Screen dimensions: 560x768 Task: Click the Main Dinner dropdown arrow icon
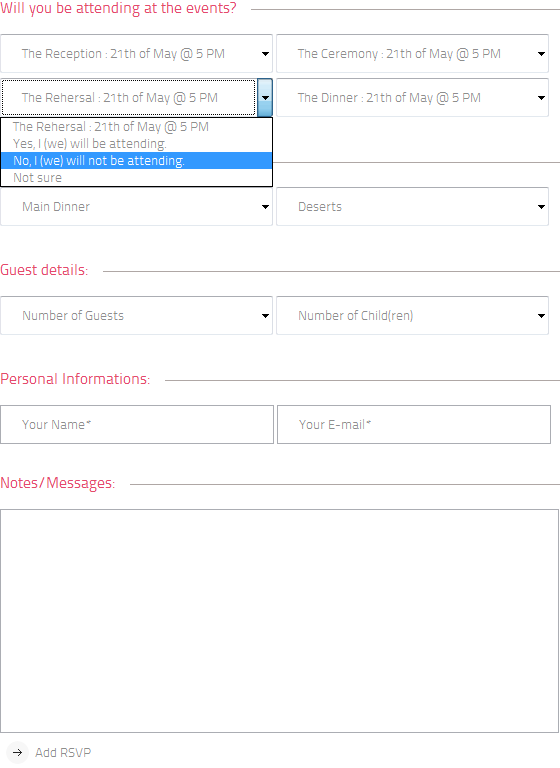(x=265, y=207)
